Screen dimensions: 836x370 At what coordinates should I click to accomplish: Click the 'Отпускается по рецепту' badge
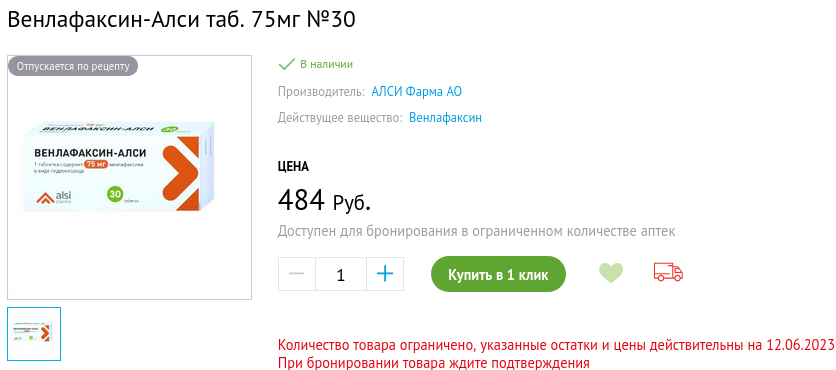click(x=73, y=67)
